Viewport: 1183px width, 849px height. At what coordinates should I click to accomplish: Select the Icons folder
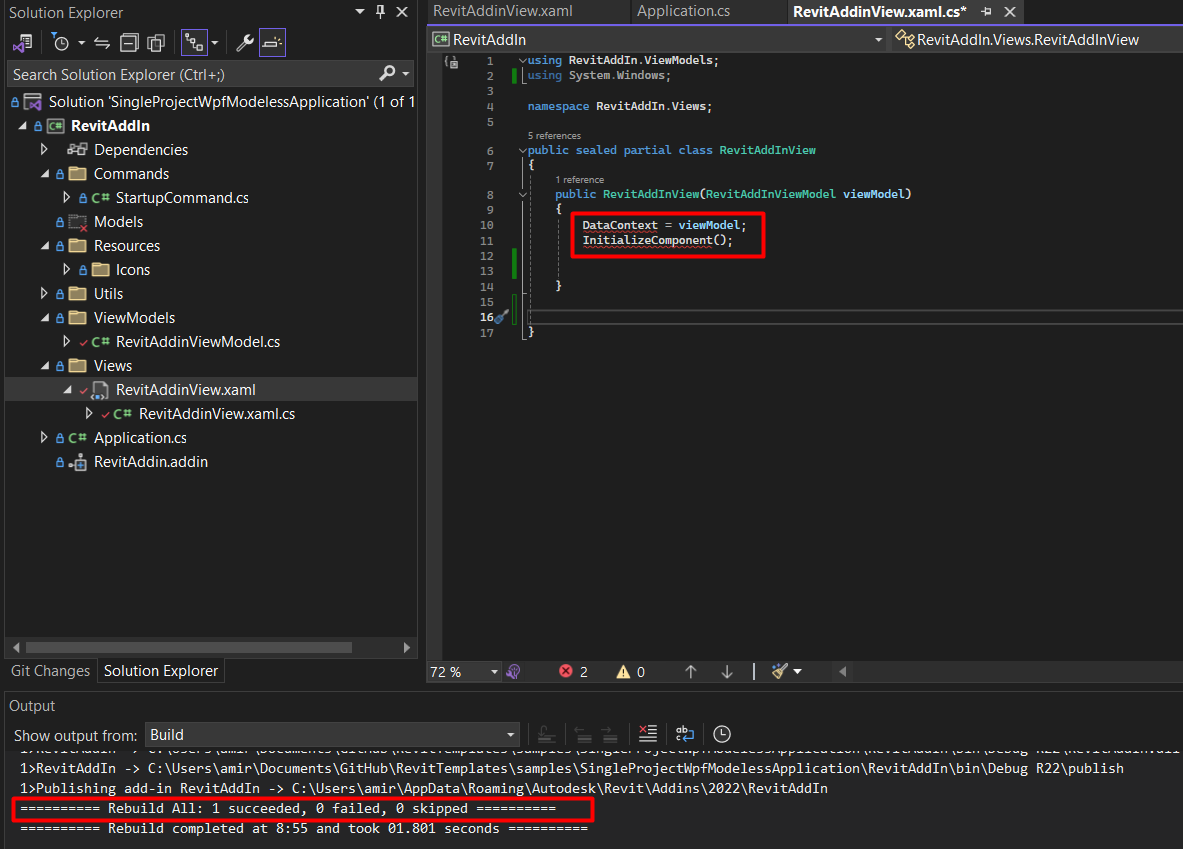click(133, 270)
